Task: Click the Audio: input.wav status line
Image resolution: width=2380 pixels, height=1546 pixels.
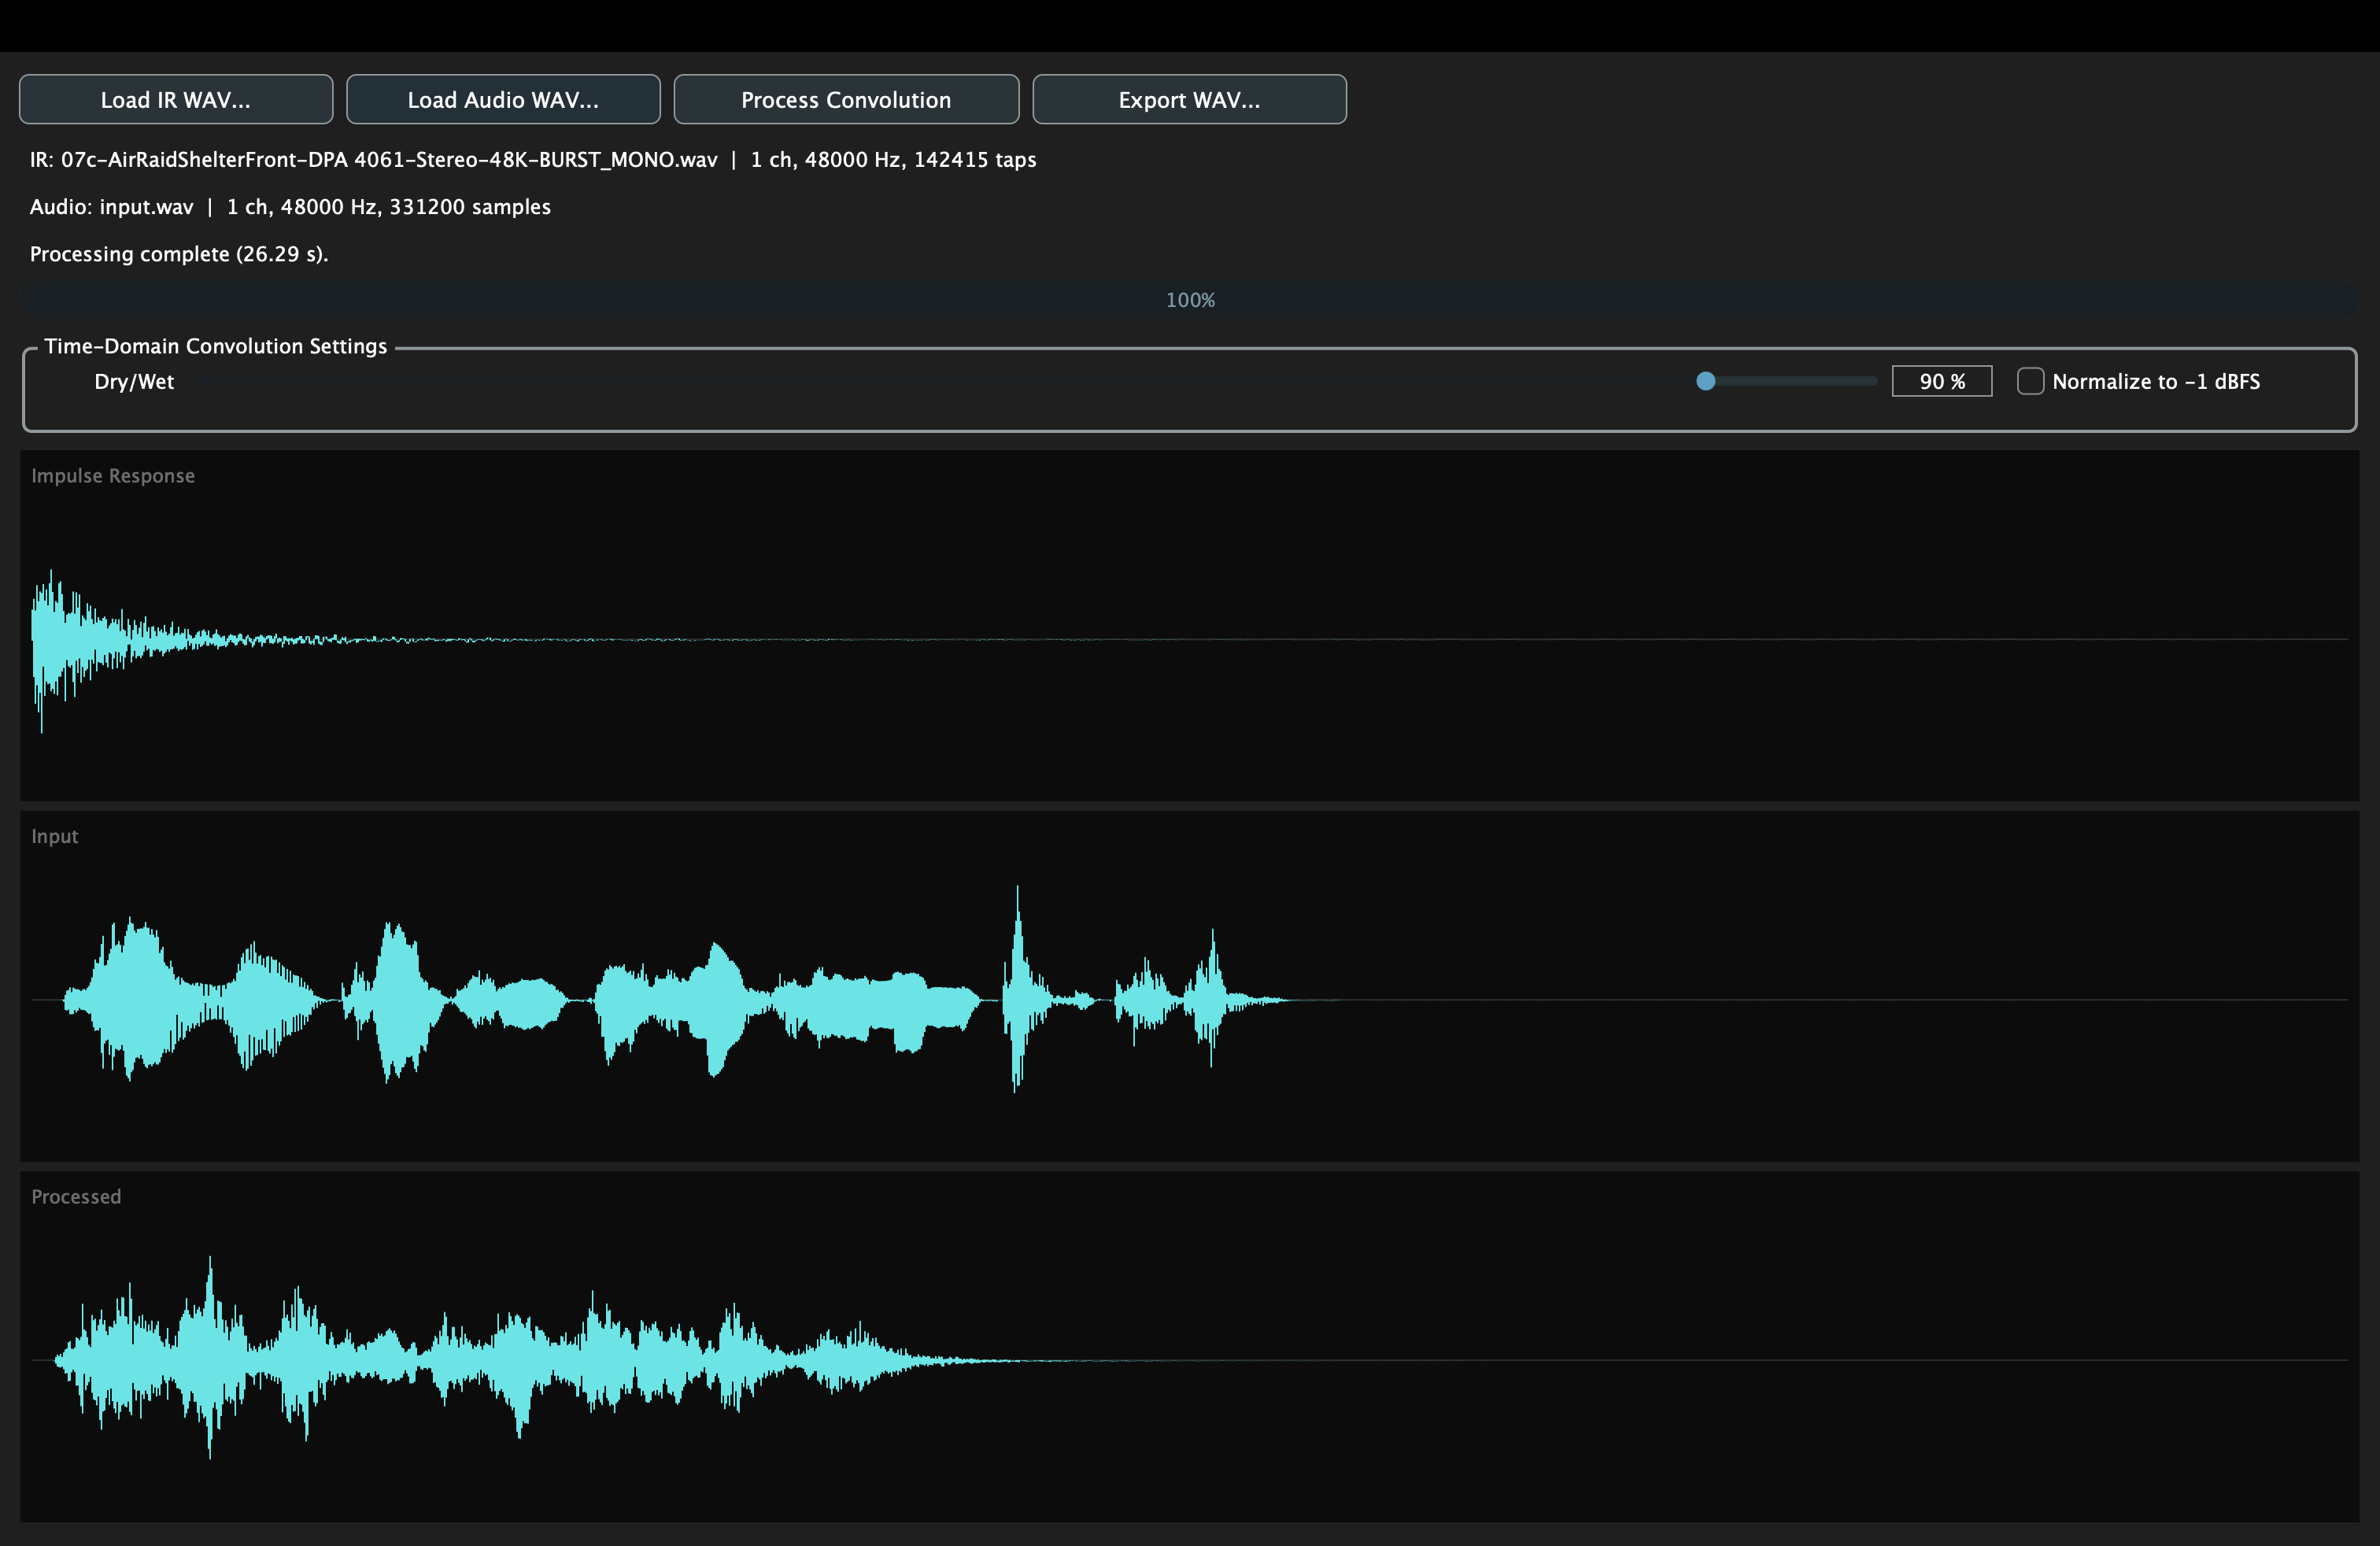Action: pos(290,207)
